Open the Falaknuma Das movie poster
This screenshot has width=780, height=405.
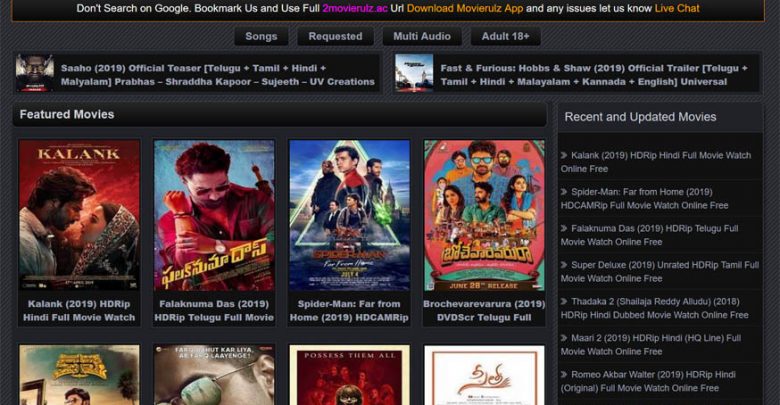(214, 215)
